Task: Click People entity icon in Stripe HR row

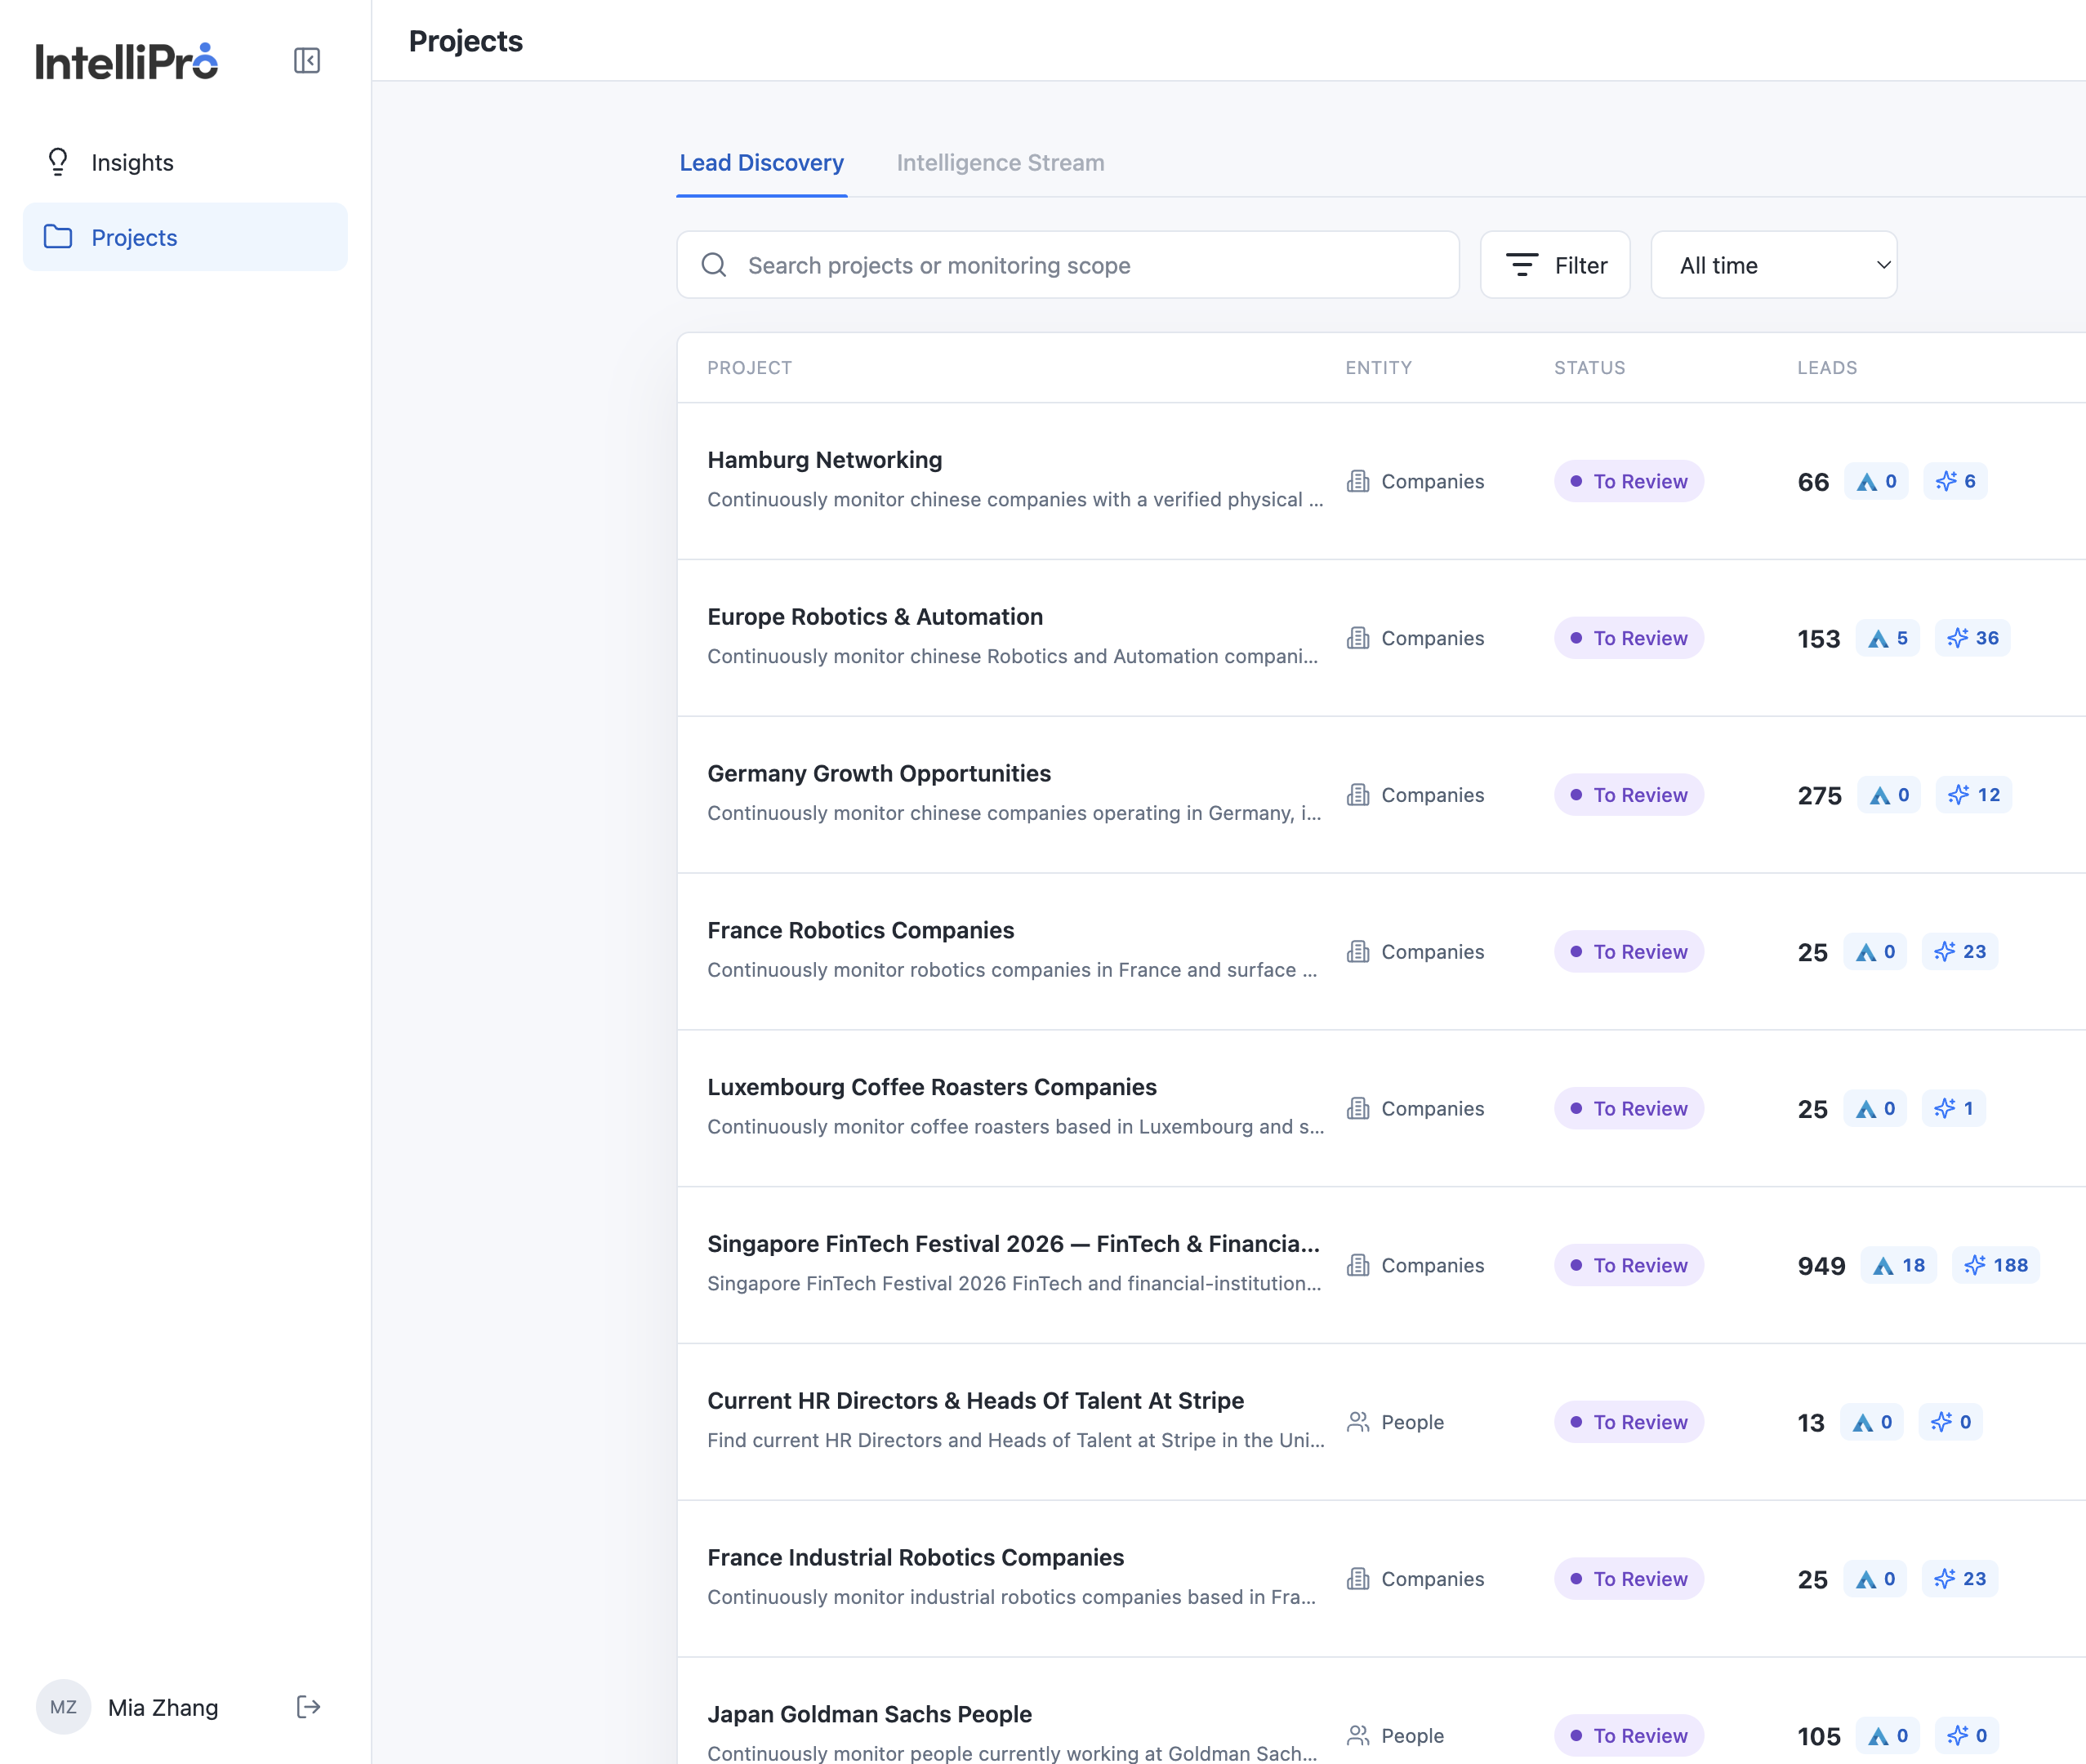Action: click(x=1358, y=1422)
